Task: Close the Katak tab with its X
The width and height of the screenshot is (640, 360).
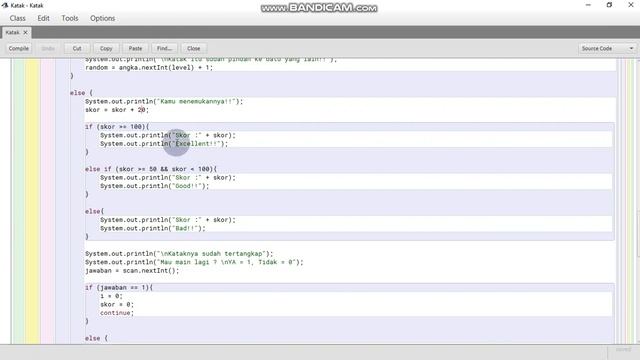Action: [x=25, y=32]
